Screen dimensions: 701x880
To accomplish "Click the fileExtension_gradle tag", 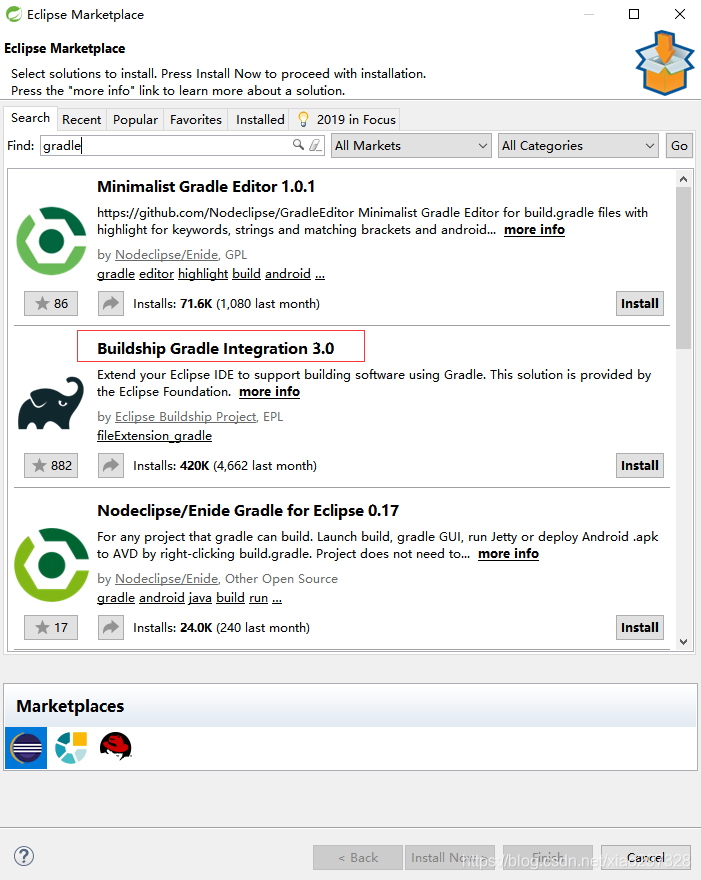I will click(x=154, y=436).
